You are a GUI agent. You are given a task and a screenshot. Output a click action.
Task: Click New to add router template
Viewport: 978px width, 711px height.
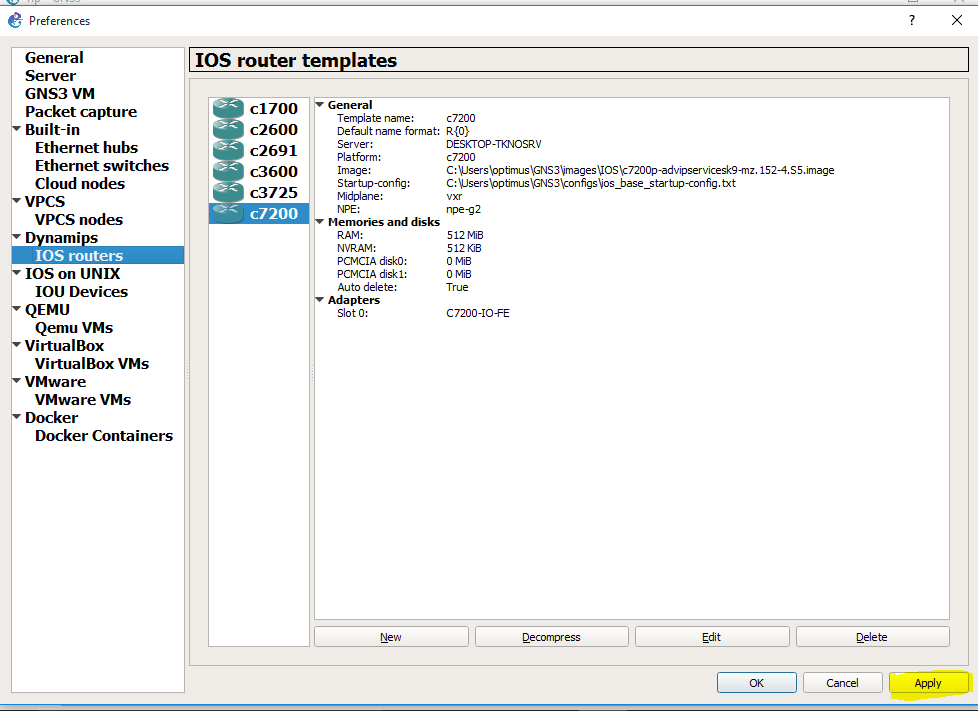[x=391, y=637]
